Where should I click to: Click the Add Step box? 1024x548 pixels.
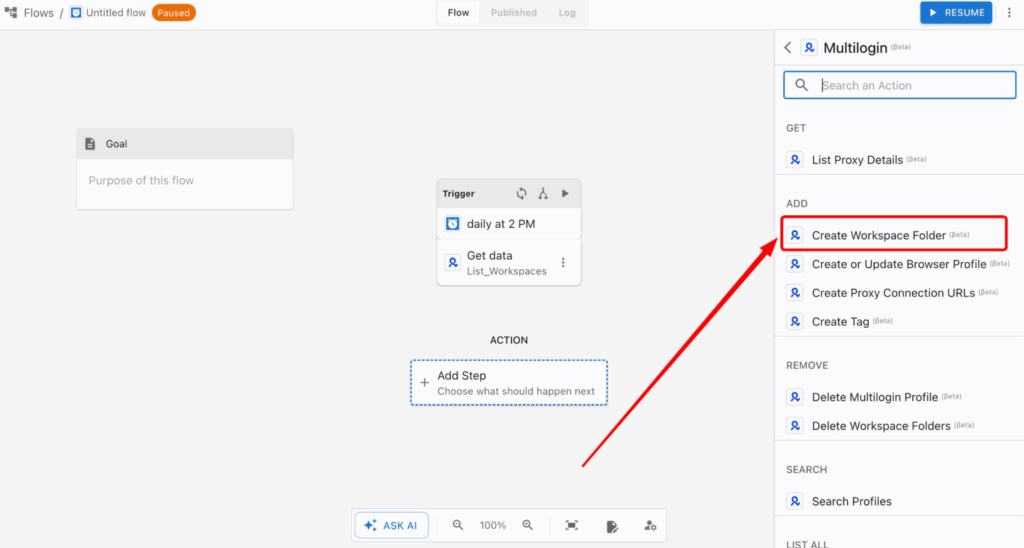[509, 383]
